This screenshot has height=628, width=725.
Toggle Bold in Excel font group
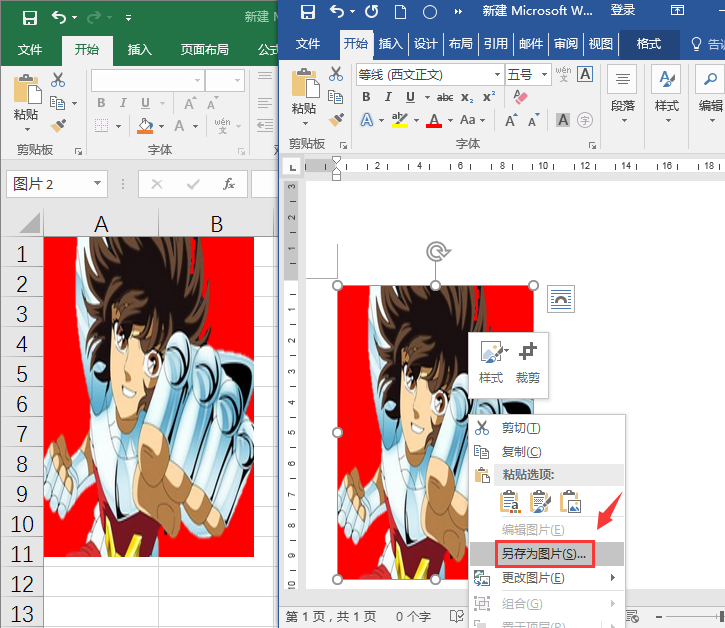(x=101, y=103)
